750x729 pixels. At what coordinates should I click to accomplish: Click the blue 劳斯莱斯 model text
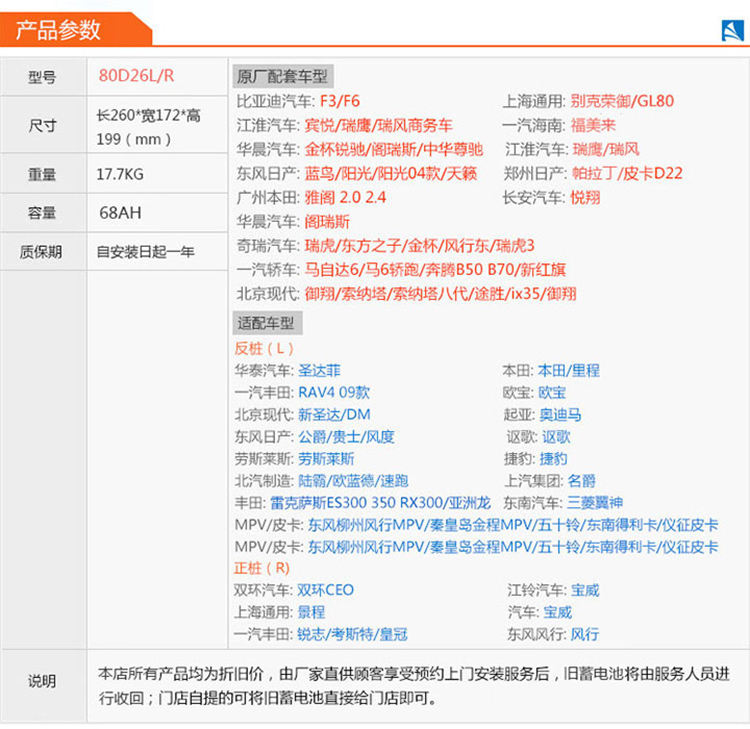click(326, 459)
